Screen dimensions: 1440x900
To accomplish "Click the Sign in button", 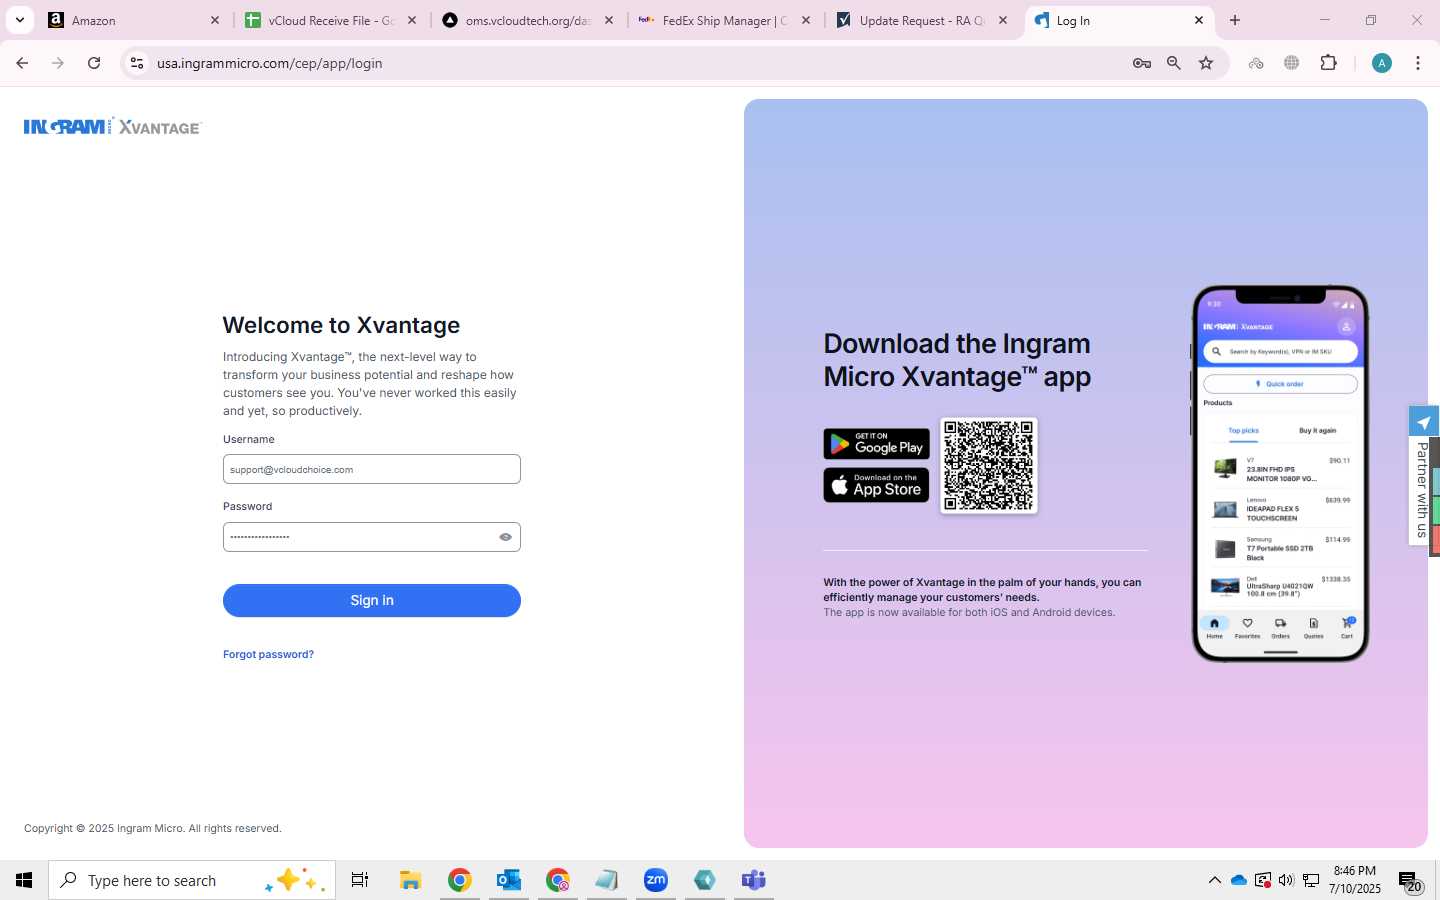I will [372, 600].
